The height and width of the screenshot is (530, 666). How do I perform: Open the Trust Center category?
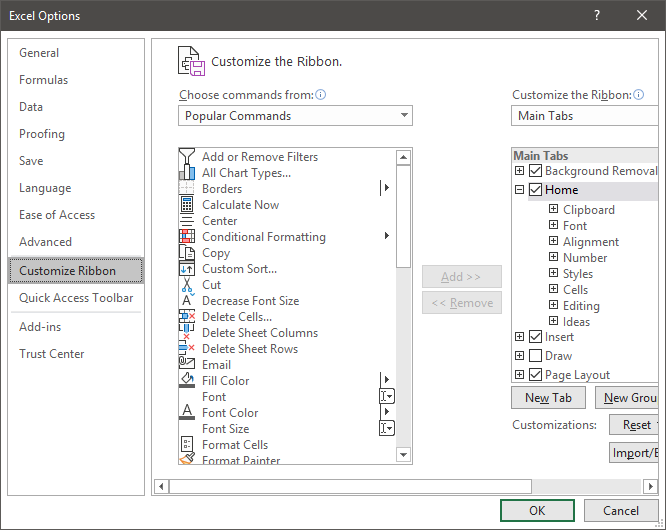[76, 354]
